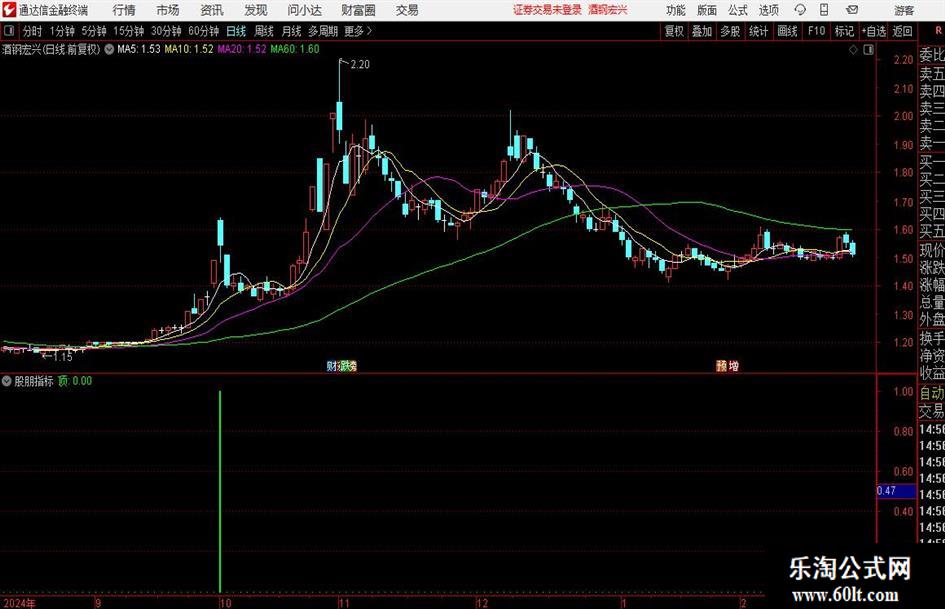The width and height of the screenshot is (945, 609).
Task: Click the 统计 statistics button
Action: pyautogui.click(x=758, y=31)
